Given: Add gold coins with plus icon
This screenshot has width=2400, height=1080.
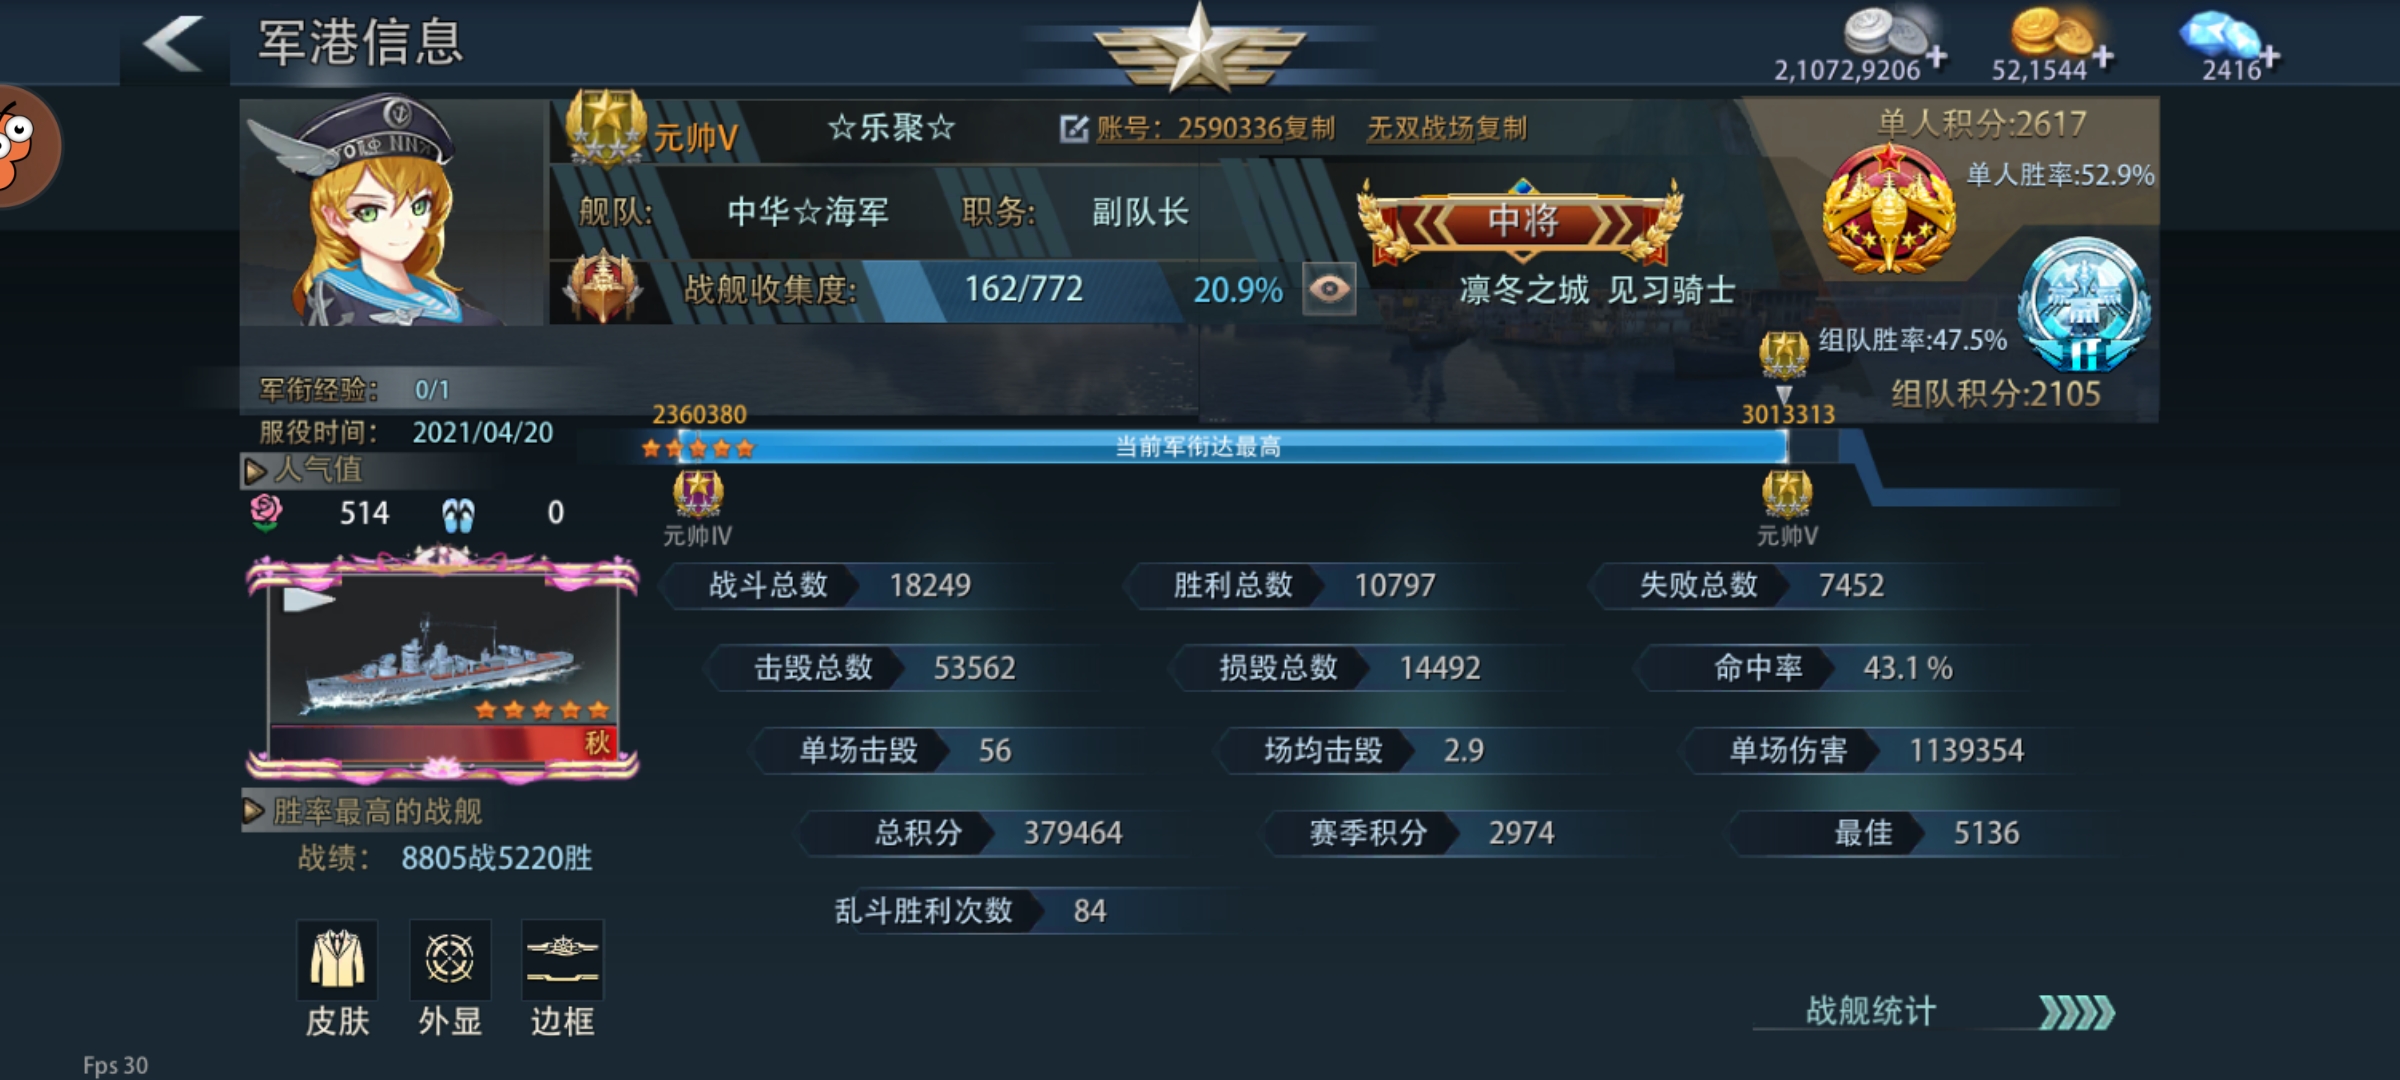Looking at the screenshot, I should point(2104,57).
